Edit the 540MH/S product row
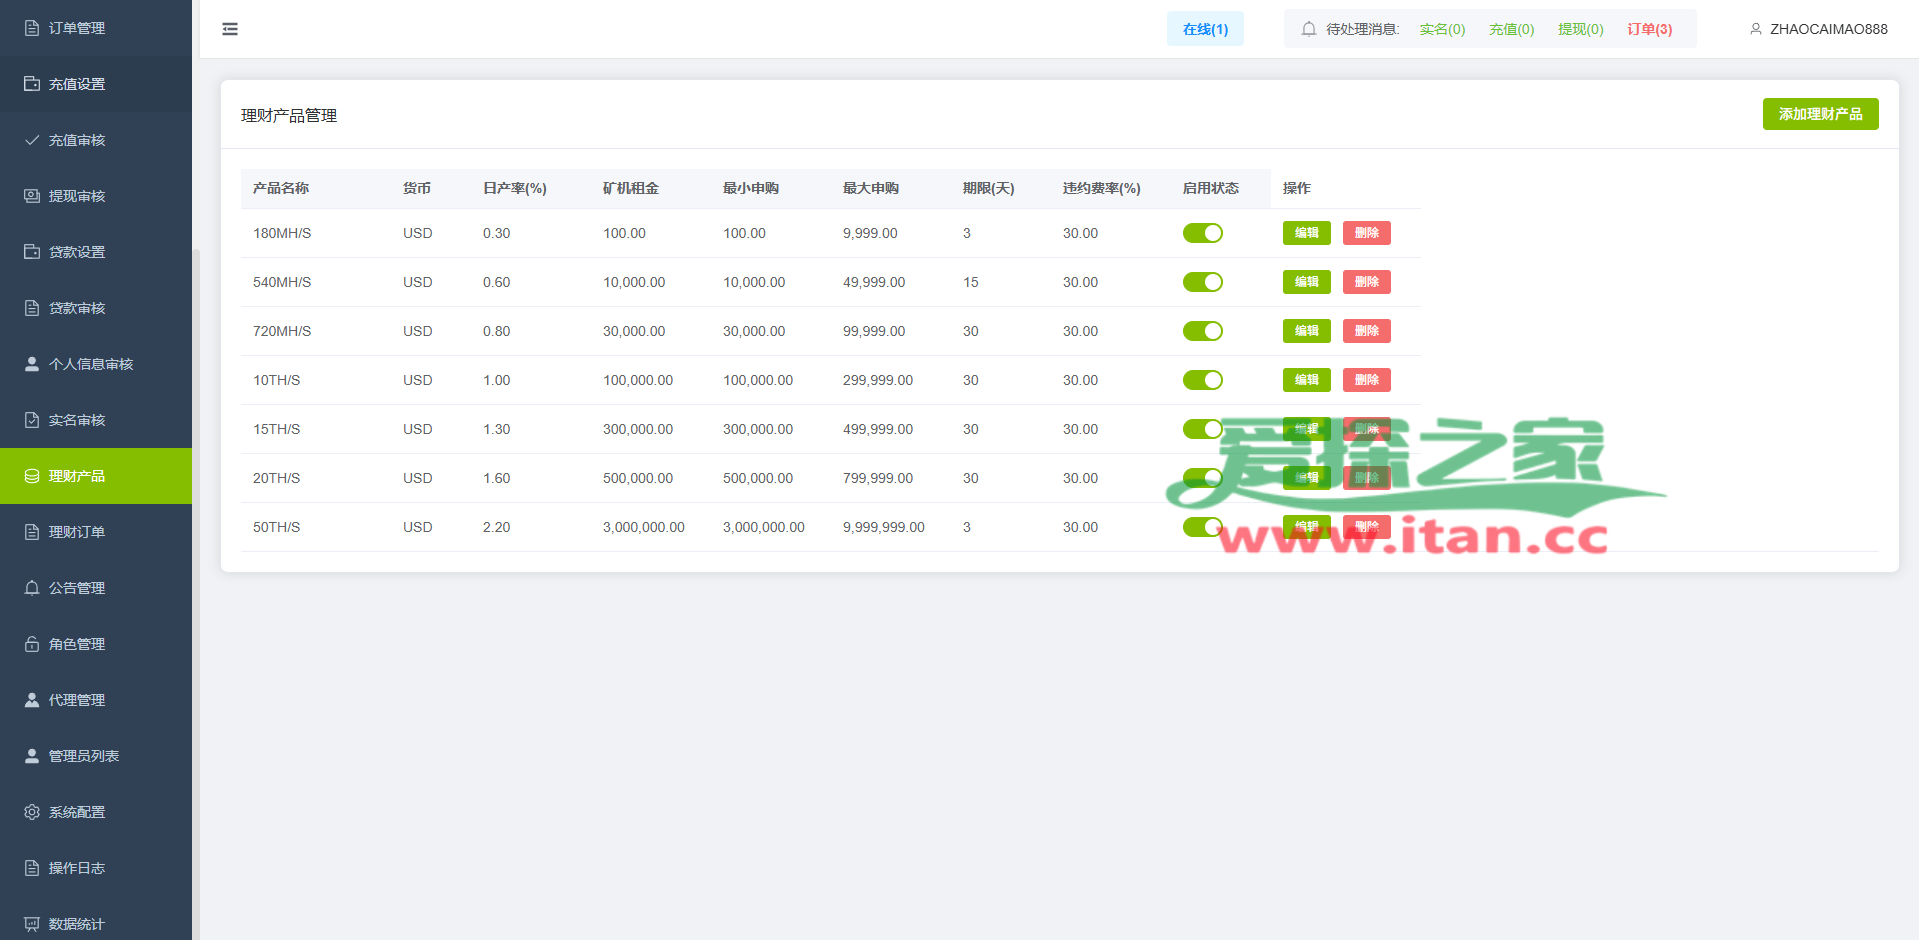Screen dimensions: 1919x940 click(1306, 282)
